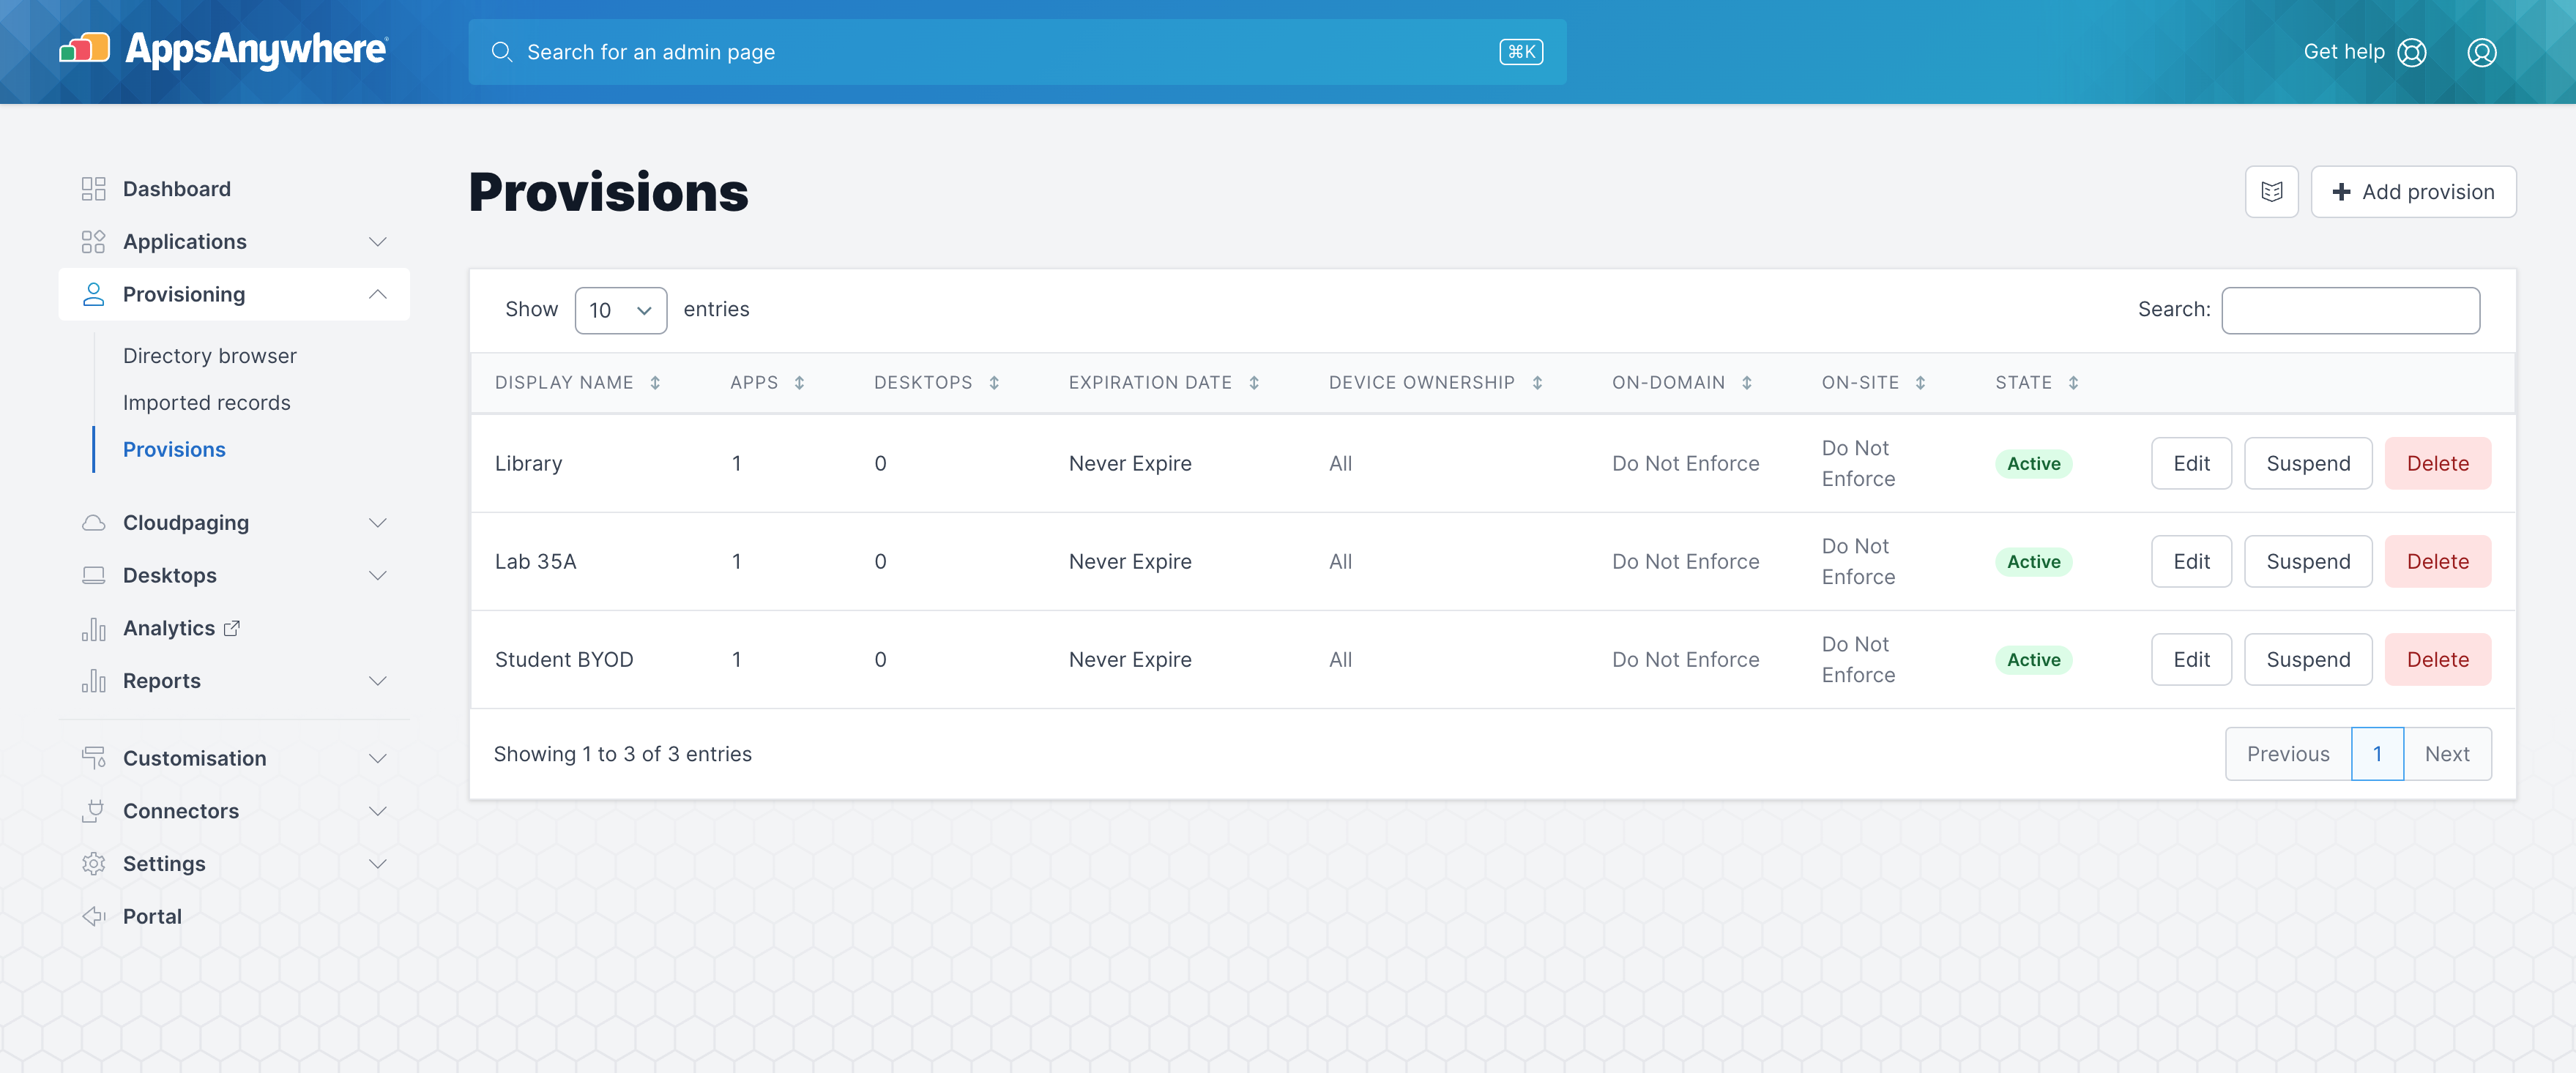Click the Provisioning person icon

click(94, 293)
